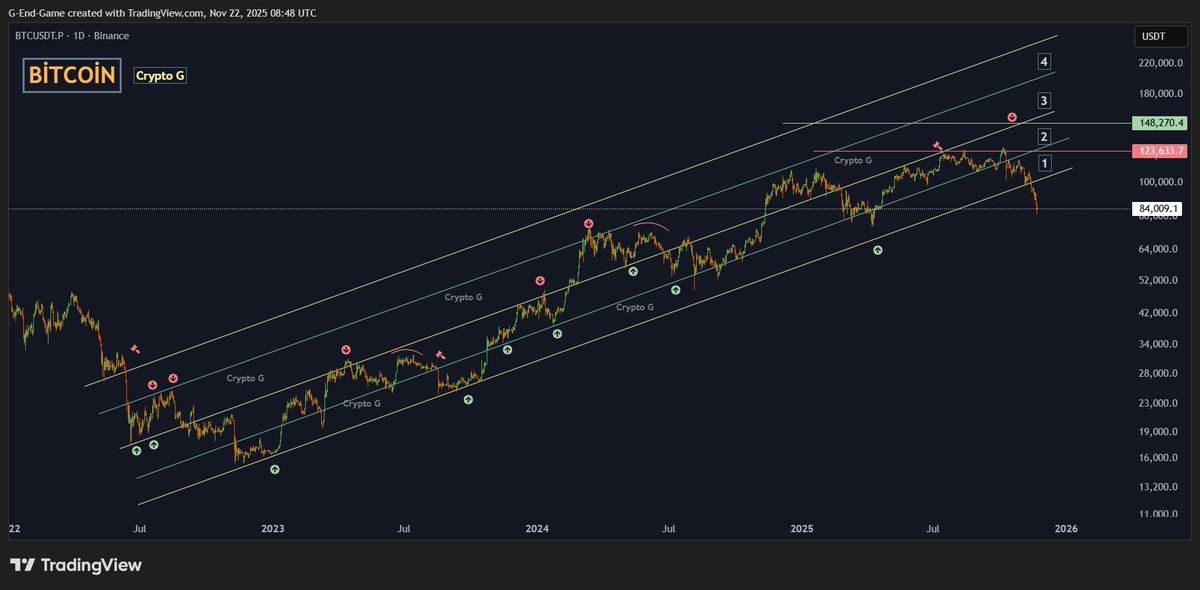
Task: Click the green up-arrow marker near the 2023 bottom
Action: [x=275, y=470]
